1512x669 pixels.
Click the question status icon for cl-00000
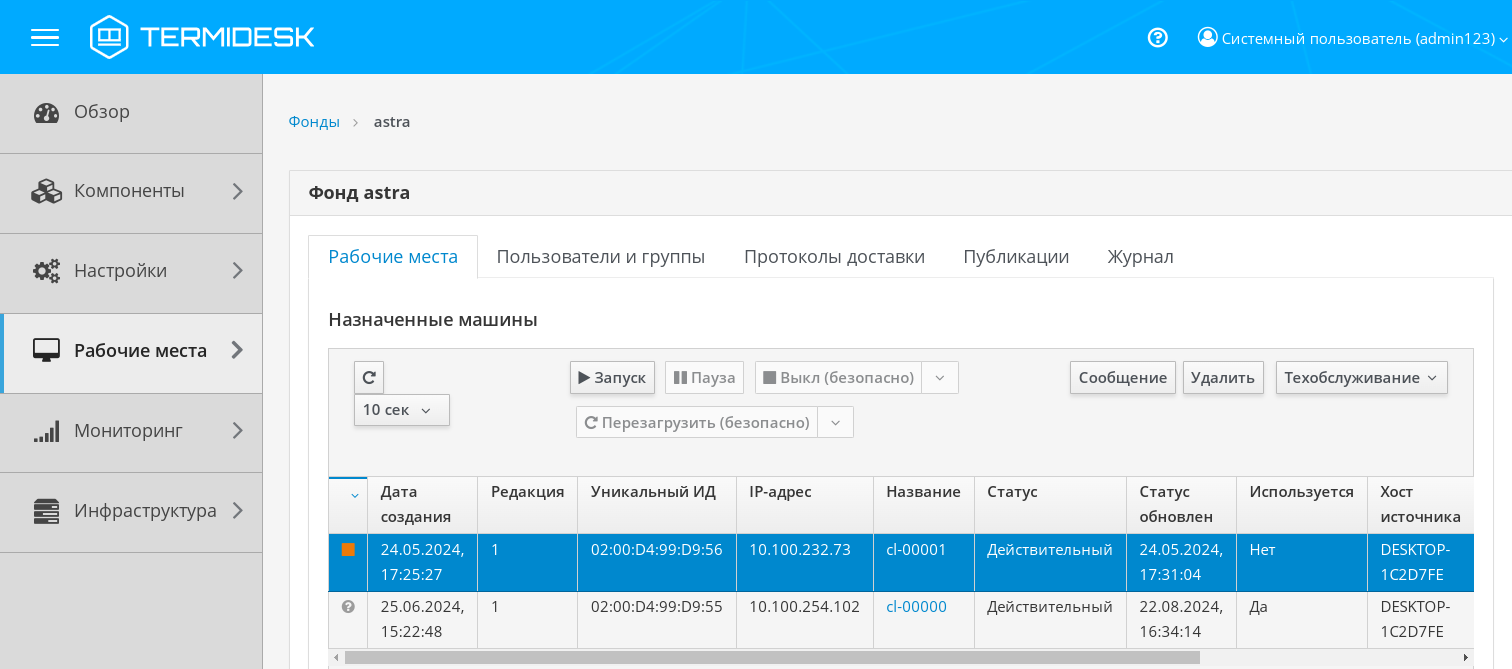point(348,607)
